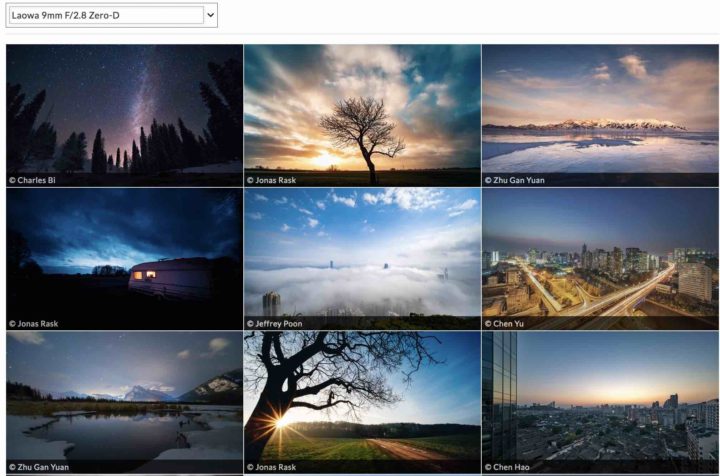Click the '© Charles Bi' credit text

click(32, 180)
